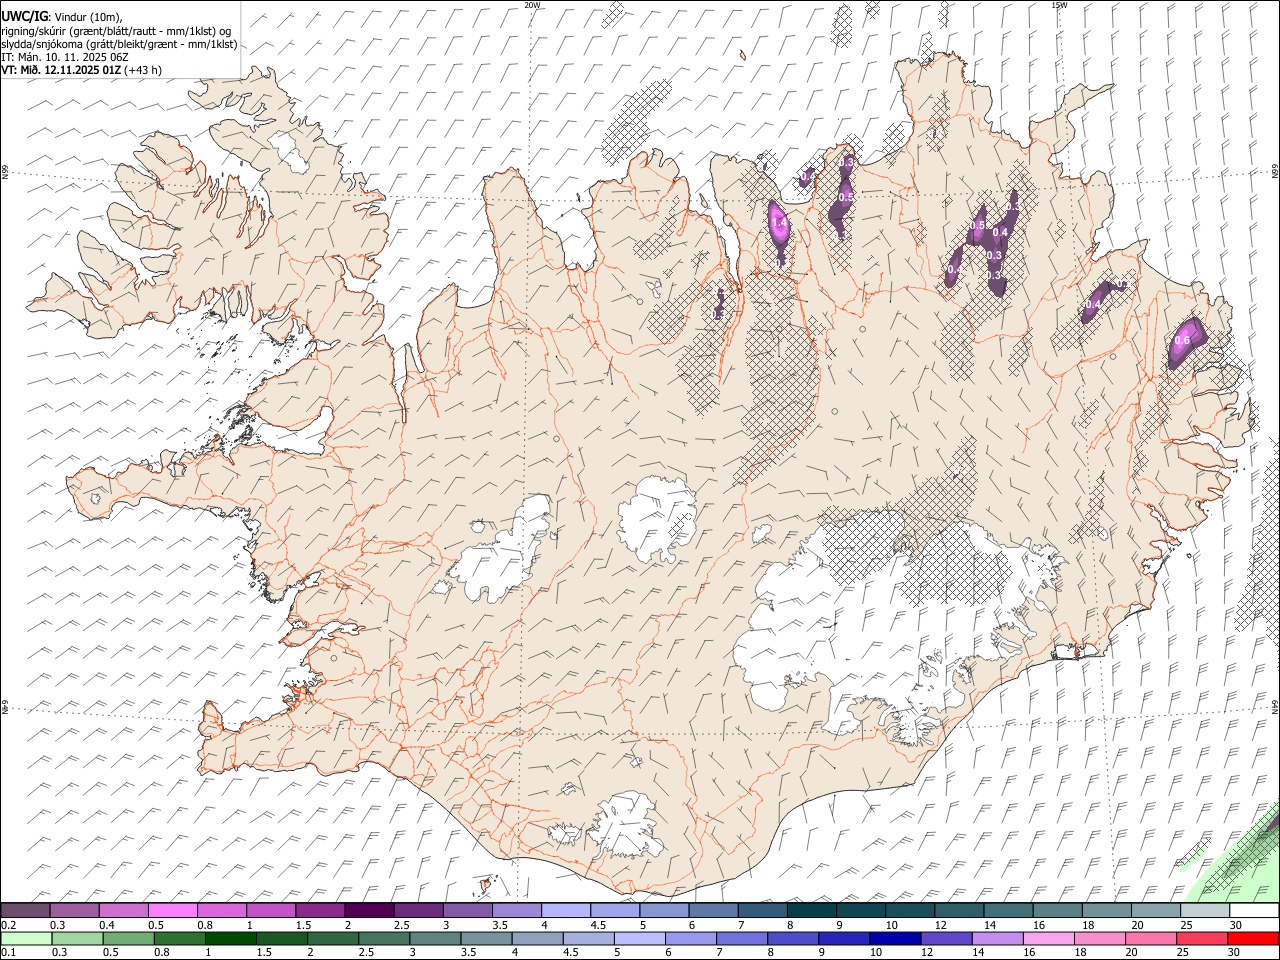Screen dimensions: 1280x960
Task: Click the 0.5 precipitation label on northern purple patch
Action: pyautogui.click(x=846, y=197)
